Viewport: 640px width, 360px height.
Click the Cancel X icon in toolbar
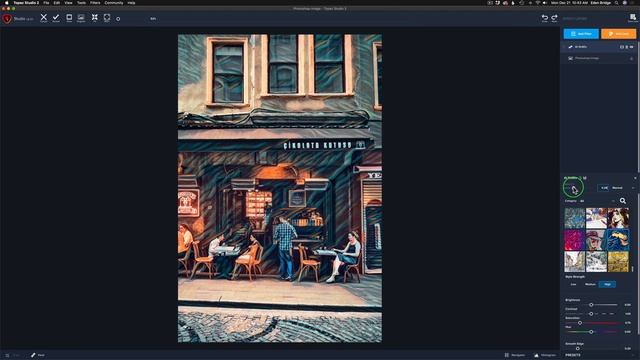coord(44,17)
